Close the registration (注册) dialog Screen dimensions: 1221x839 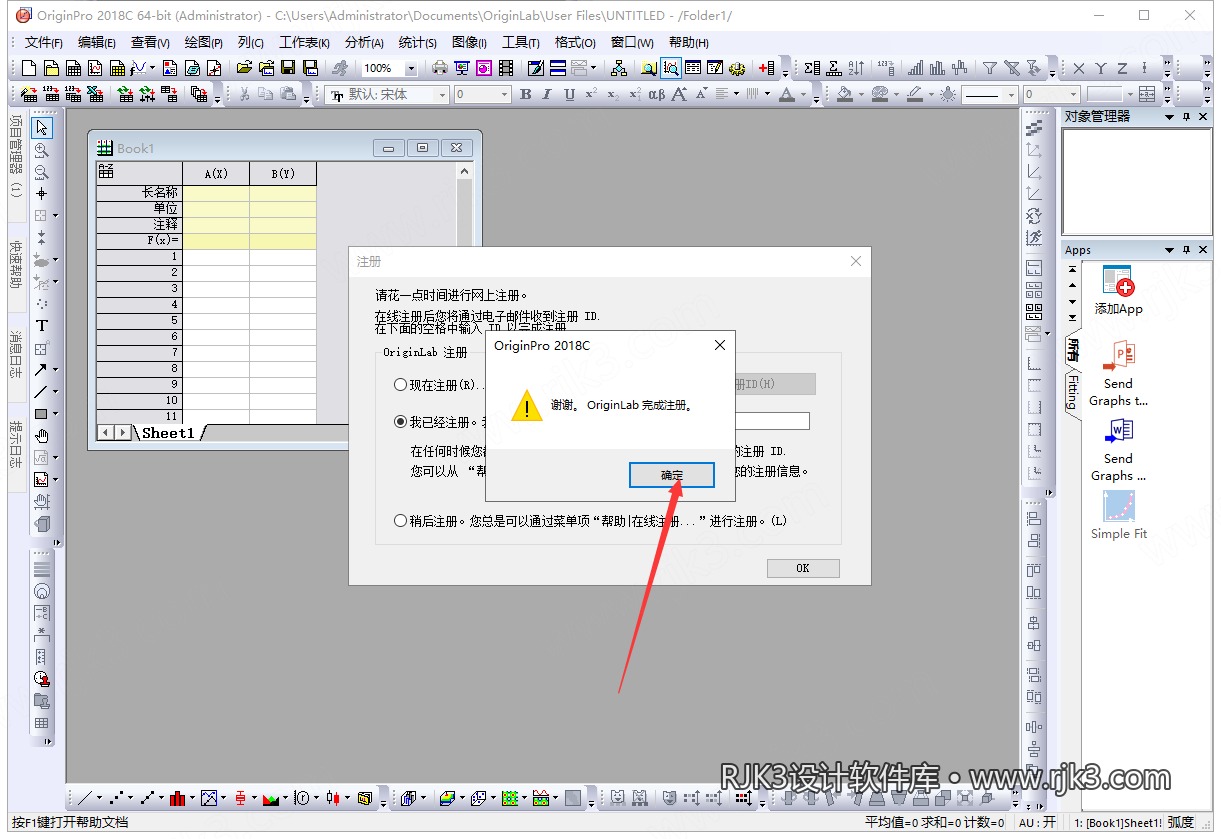(856, 261)
